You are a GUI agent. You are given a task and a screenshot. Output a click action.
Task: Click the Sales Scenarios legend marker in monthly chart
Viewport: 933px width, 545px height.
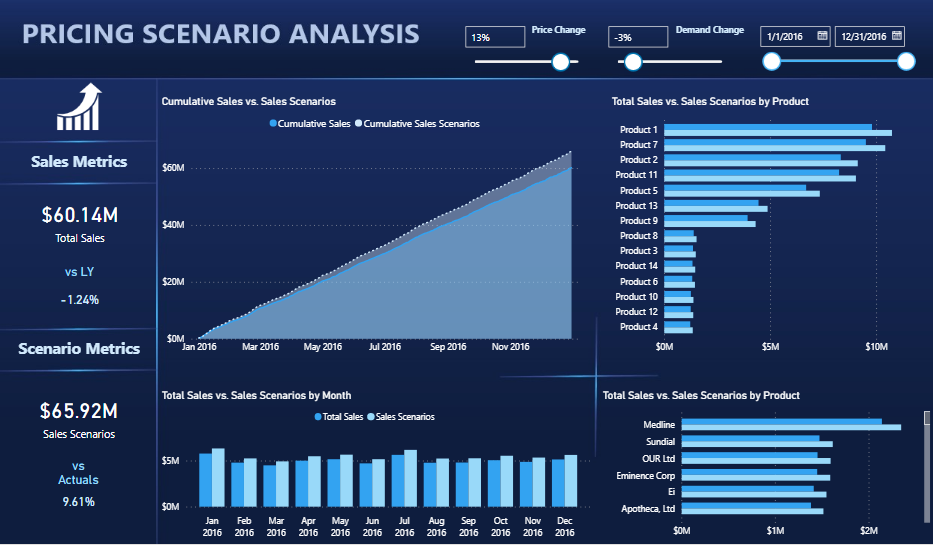(373, 417)
